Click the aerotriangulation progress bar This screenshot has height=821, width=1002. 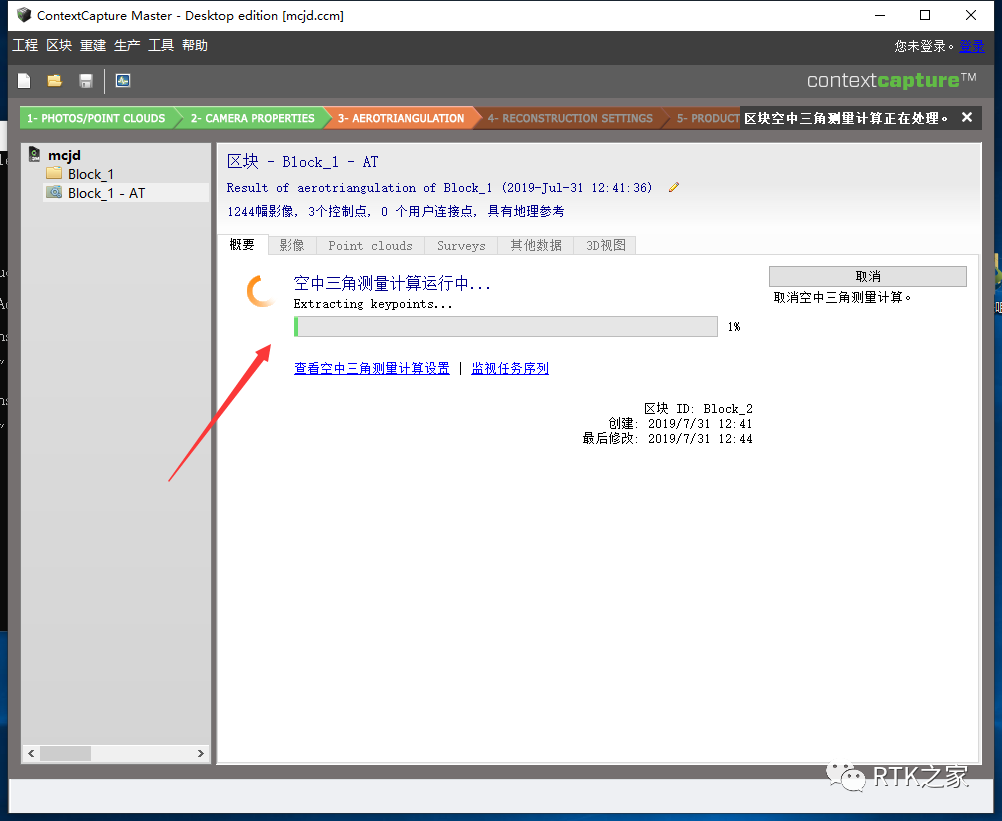(x=505, y=326)
